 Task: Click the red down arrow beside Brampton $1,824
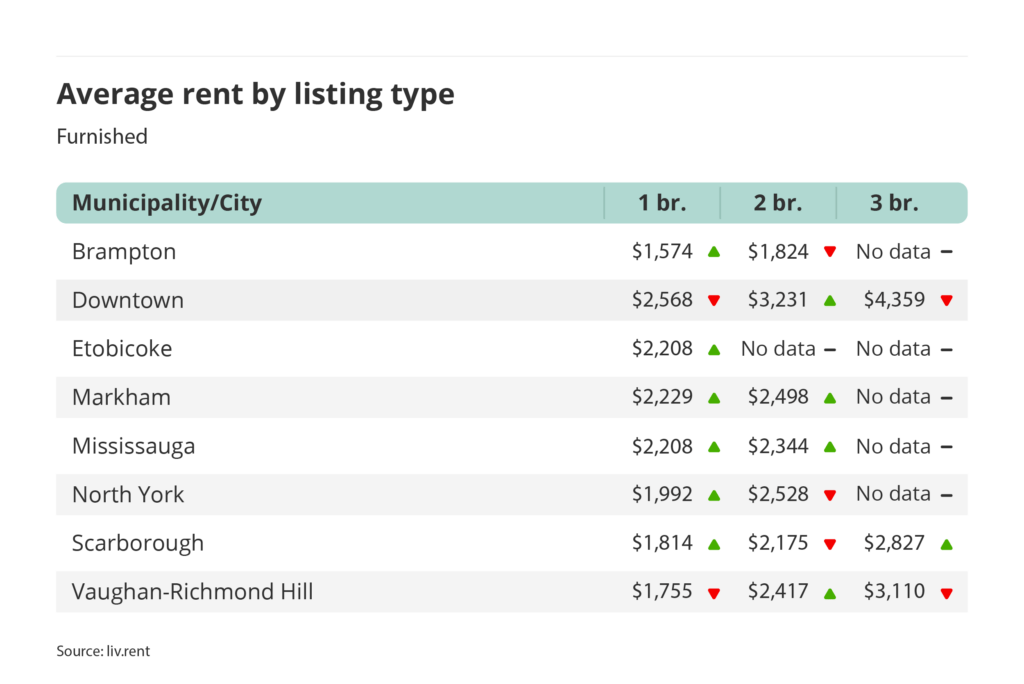coord(830,252)
